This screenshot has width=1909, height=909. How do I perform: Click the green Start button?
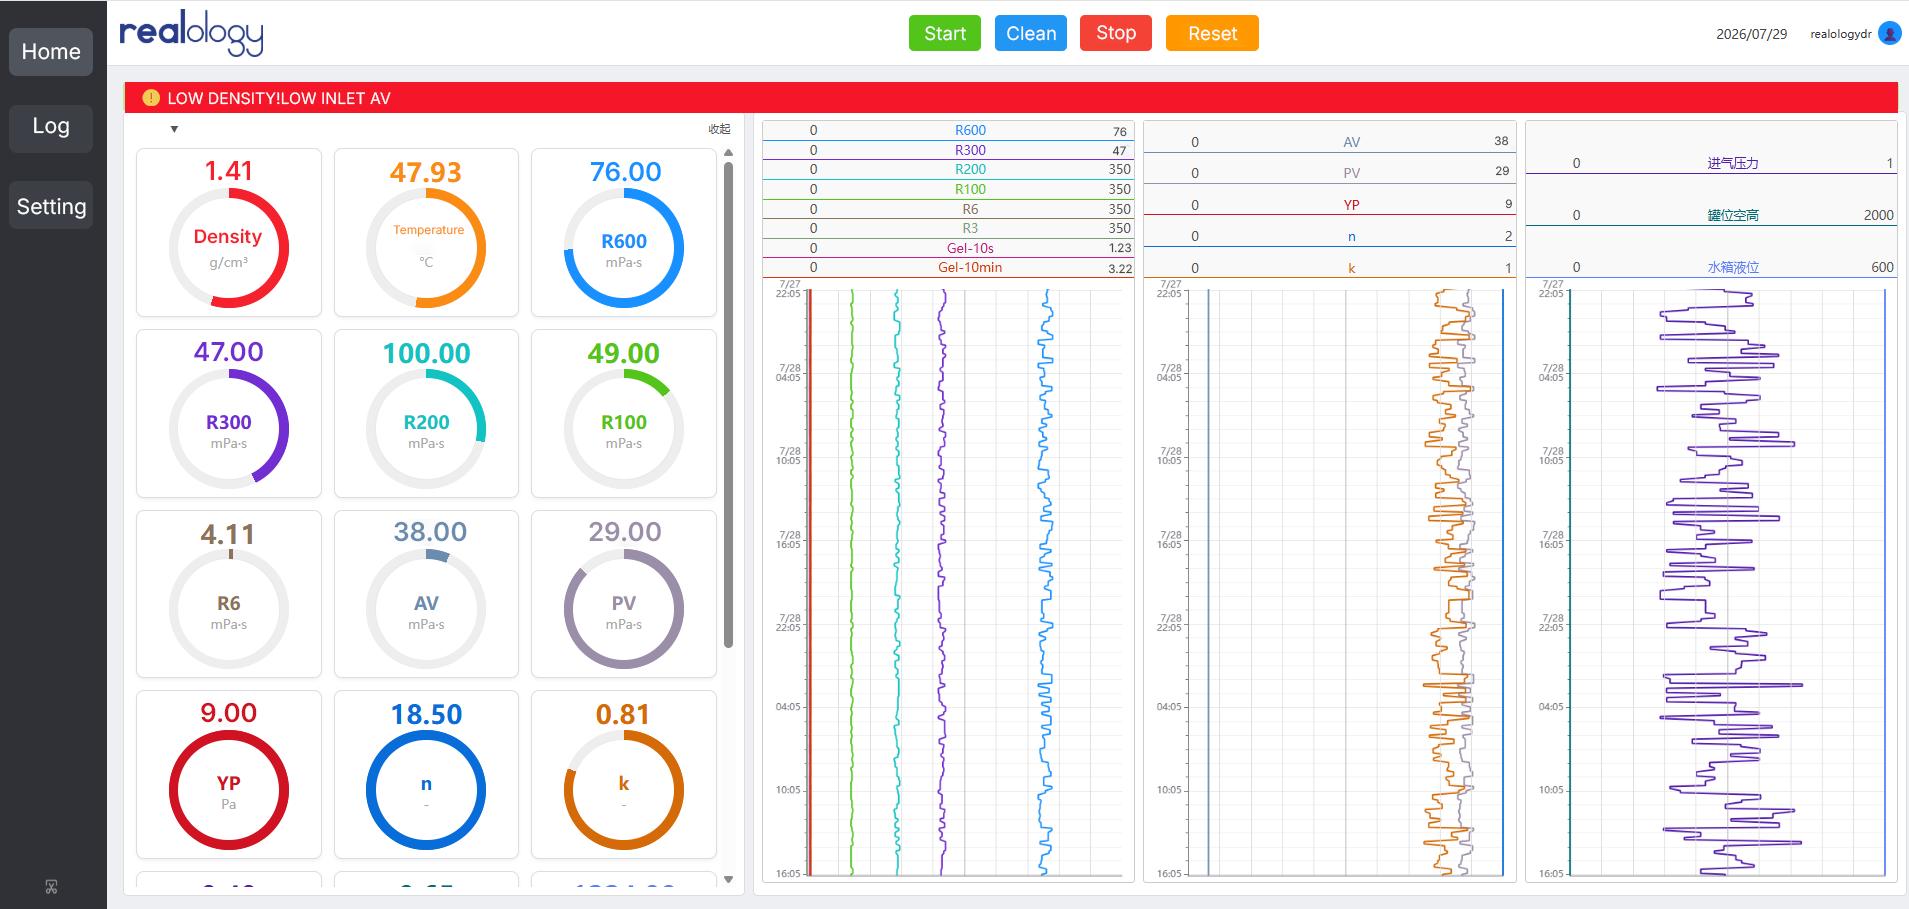(945, 33)
